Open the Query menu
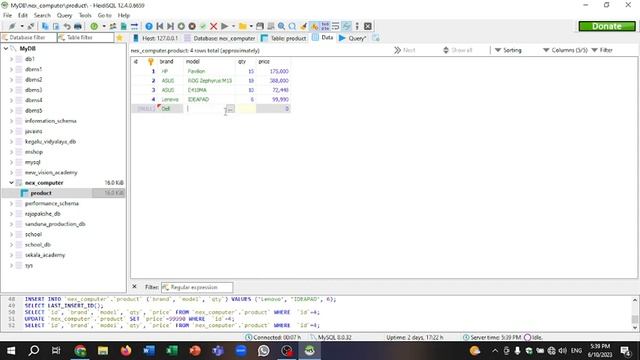Image resolution: width=640 pixels, height=360 pixels. 64,15
